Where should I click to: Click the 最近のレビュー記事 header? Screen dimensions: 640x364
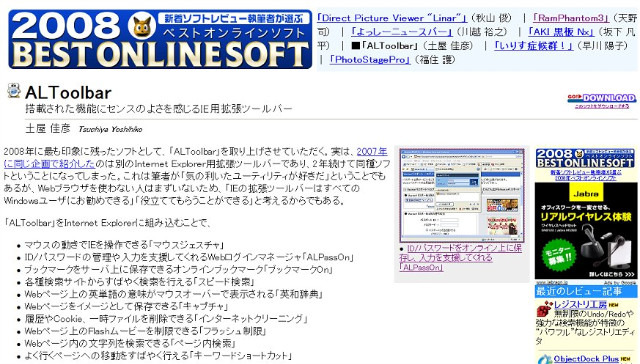click(x=586, y=291)
